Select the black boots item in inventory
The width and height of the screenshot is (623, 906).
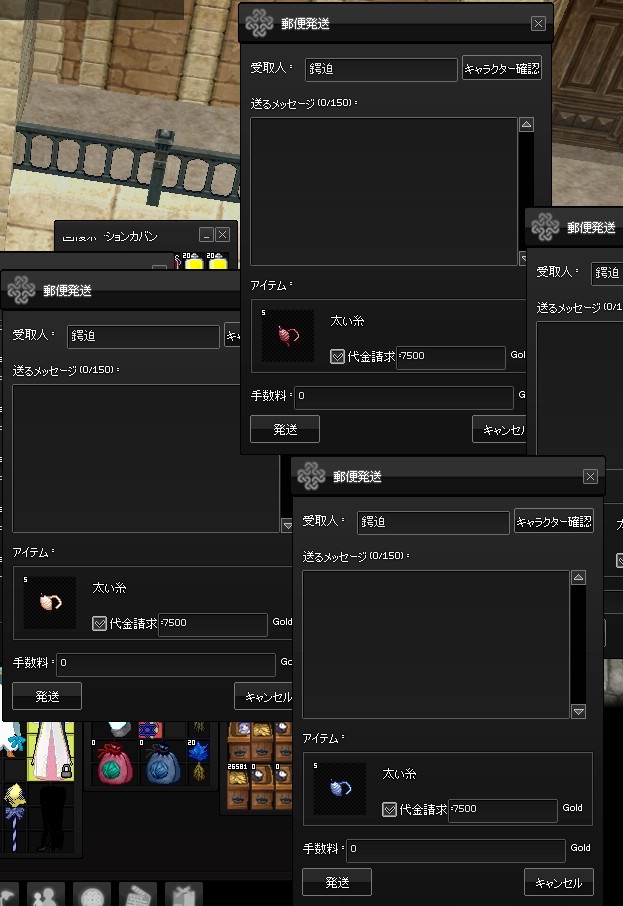click(x=52, y=817)
